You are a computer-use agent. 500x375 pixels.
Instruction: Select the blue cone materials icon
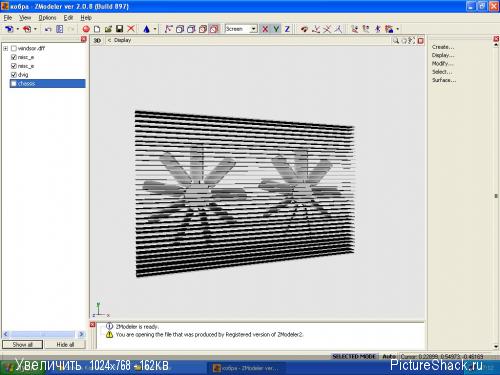(146, 29)
